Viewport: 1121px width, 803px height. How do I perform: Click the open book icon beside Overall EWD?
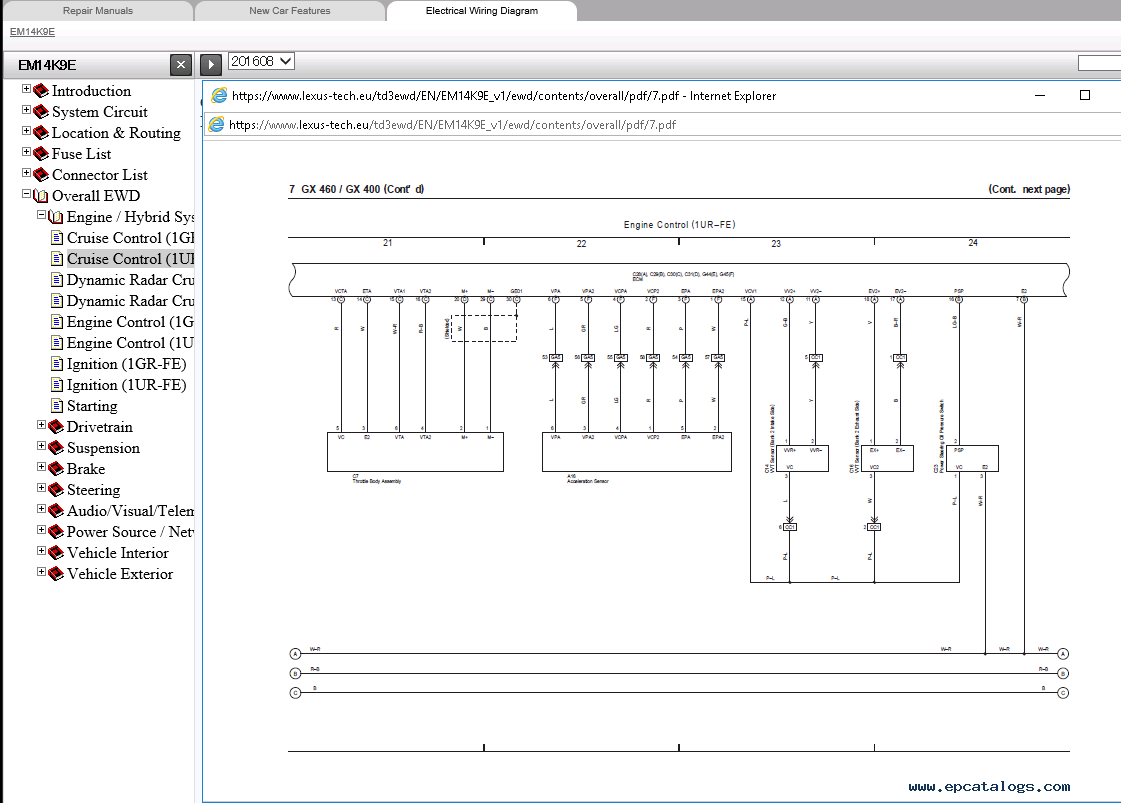tap(41, 196)
